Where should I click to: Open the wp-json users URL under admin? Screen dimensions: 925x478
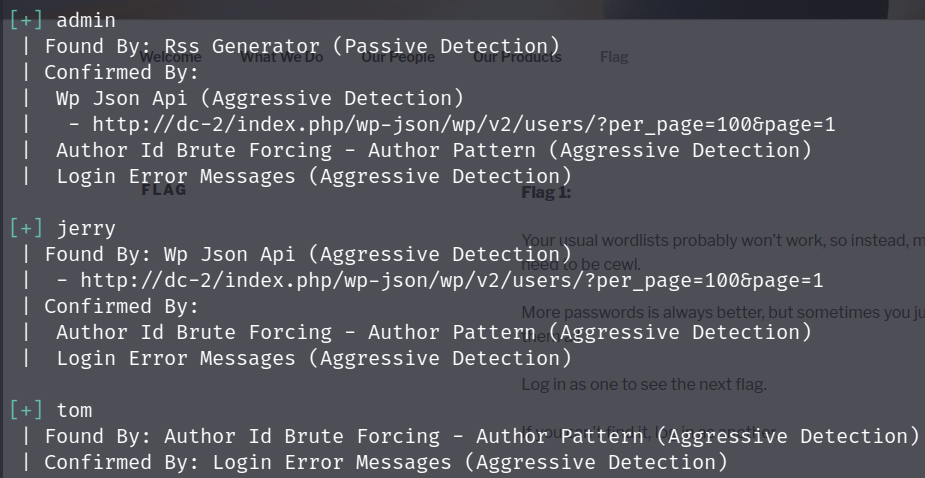coord(464,125)
